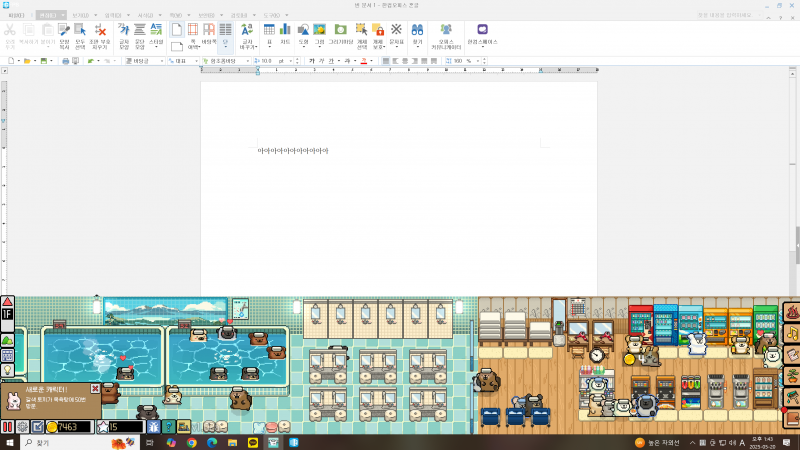Open Character Shape formatting icon
The height and width of the screenshot is (450, 800).
124,30
